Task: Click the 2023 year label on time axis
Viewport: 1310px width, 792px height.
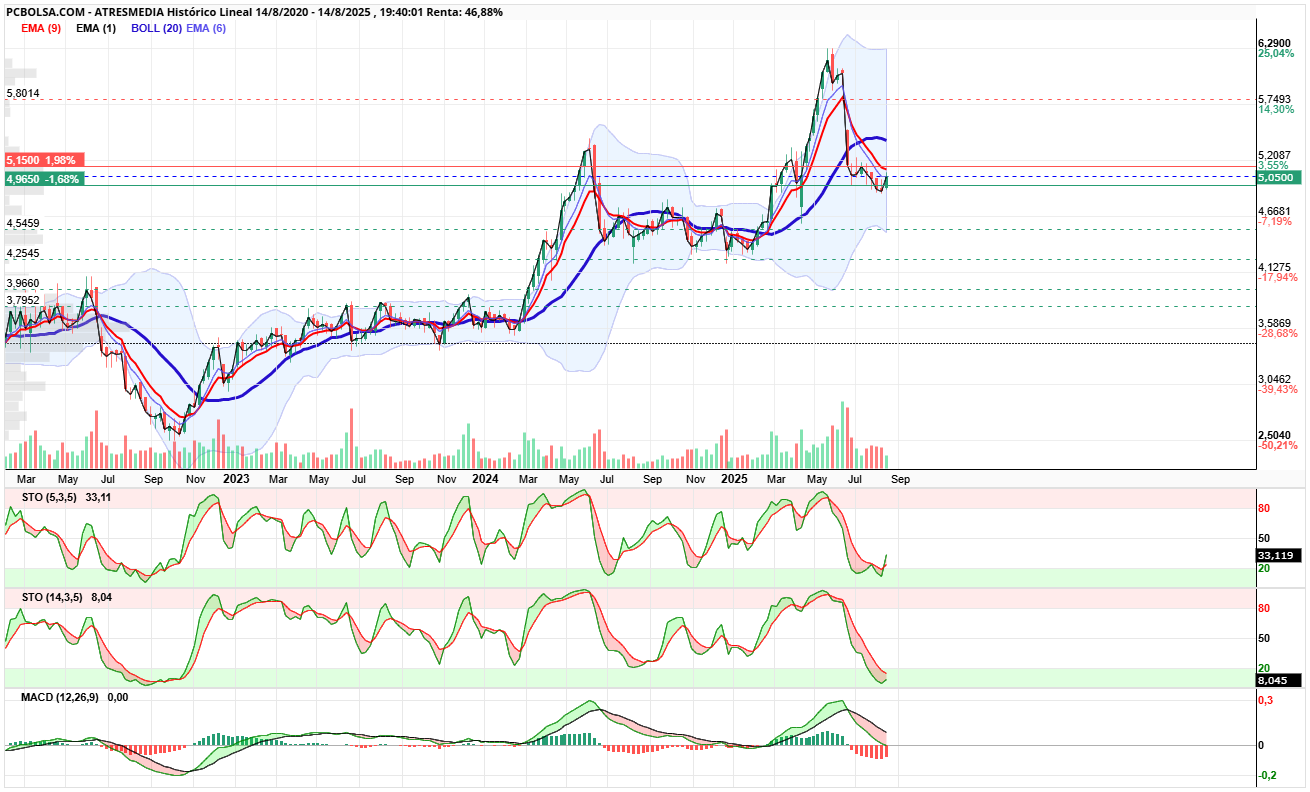Action: 236,478
